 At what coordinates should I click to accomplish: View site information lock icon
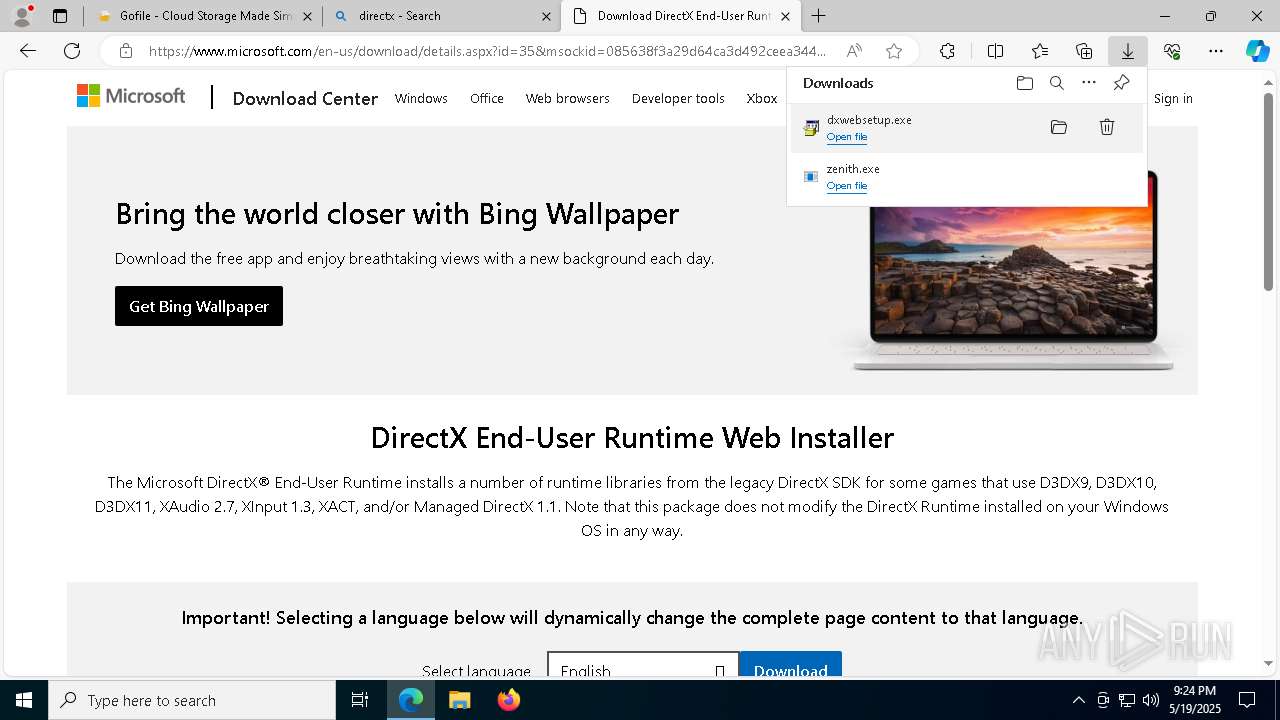pos(125,51)
